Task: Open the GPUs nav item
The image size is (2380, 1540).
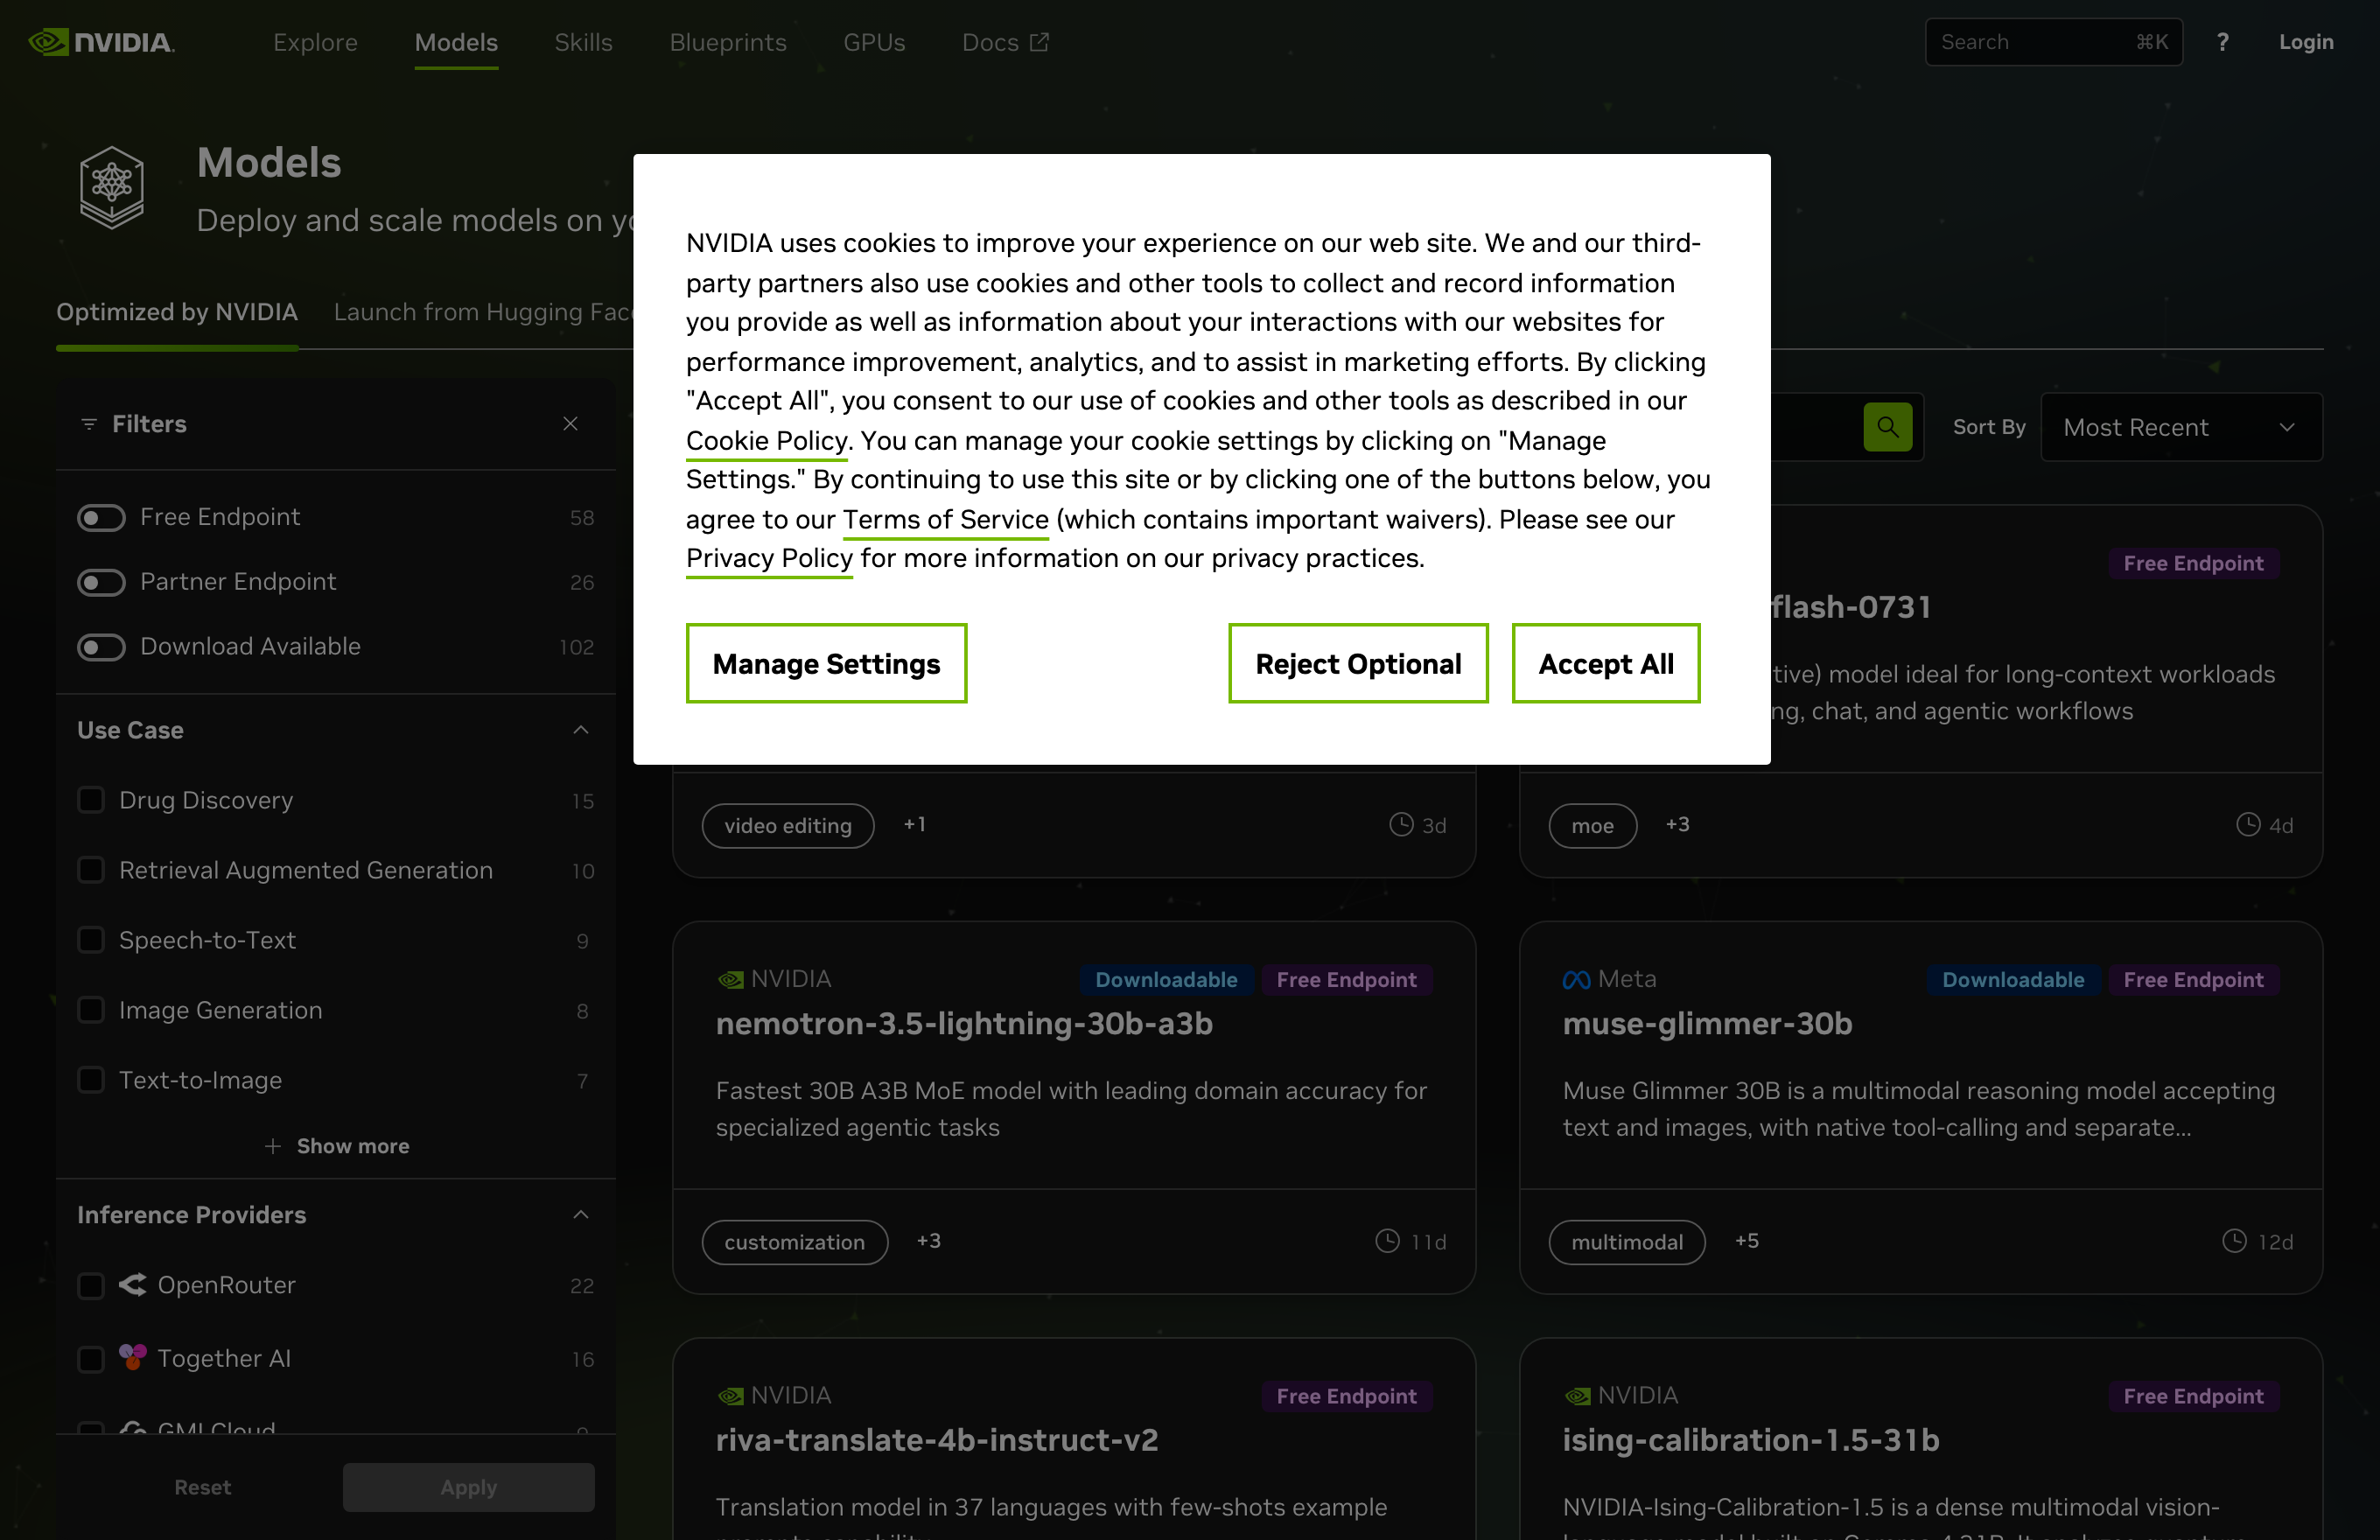Action: [x=874, y=42]
